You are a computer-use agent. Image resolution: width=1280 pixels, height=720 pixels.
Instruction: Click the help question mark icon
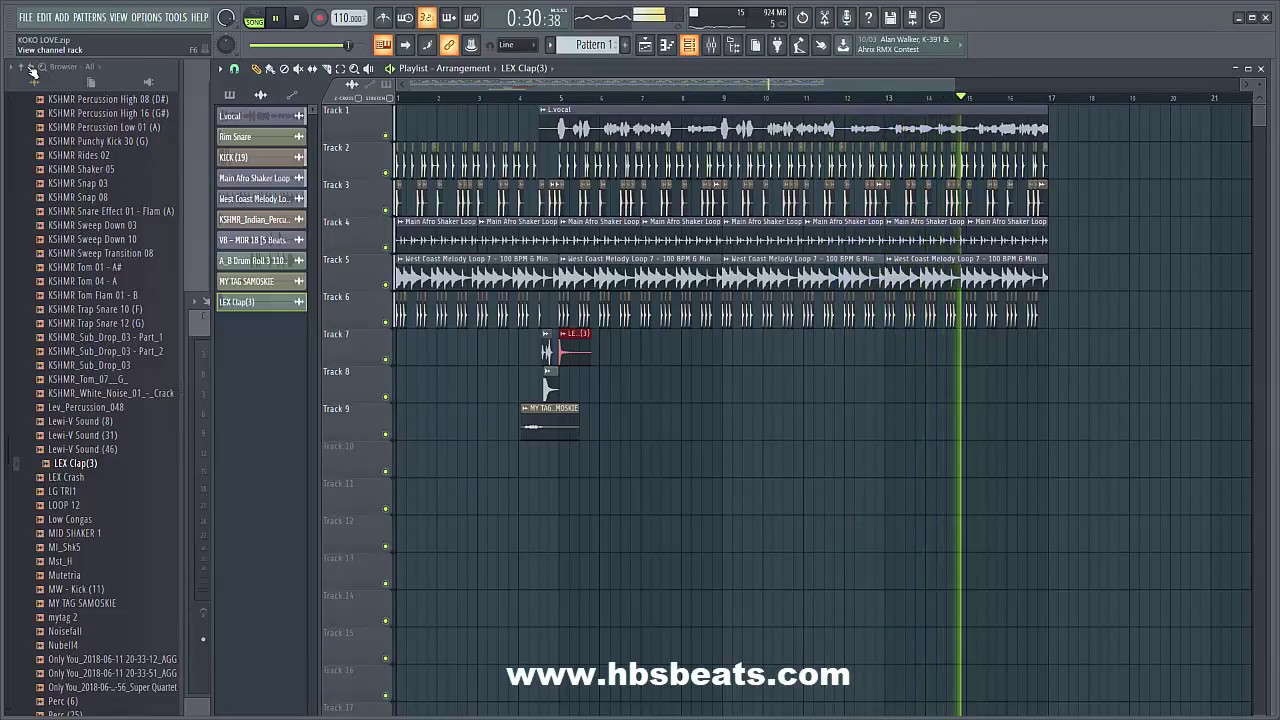[x=869, y=18]
